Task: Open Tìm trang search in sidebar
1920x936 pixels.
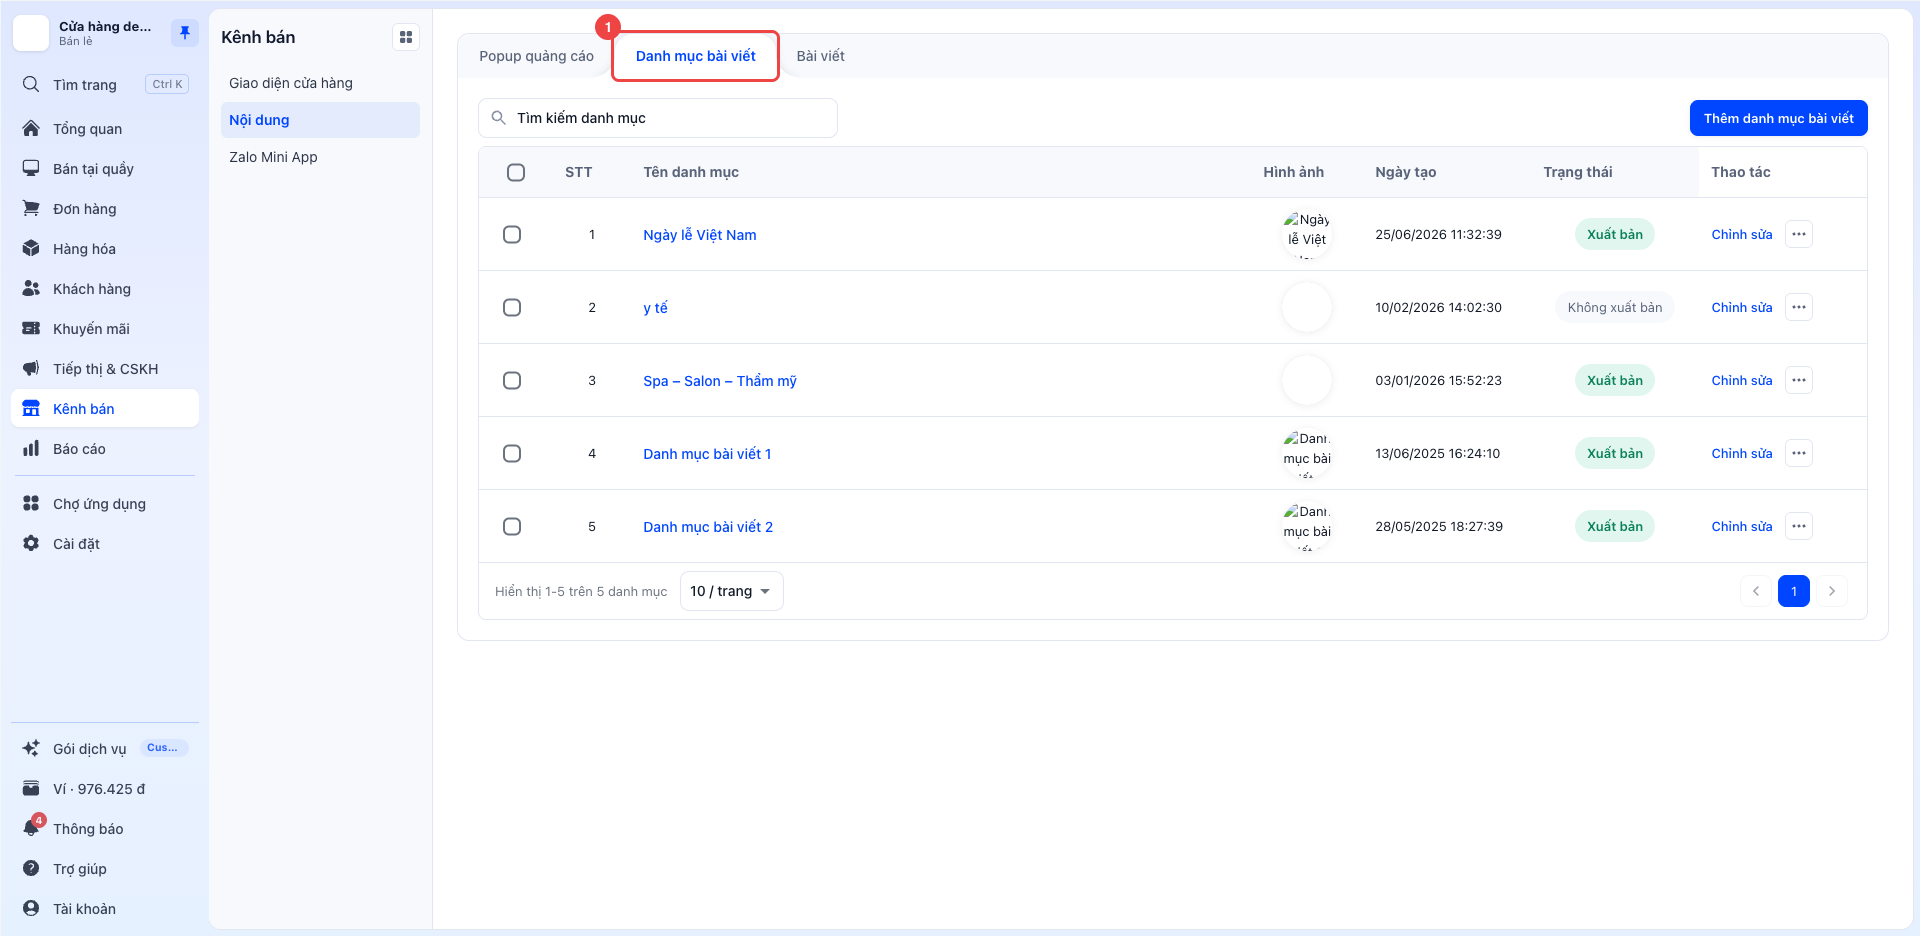Action: coord(105,85)
